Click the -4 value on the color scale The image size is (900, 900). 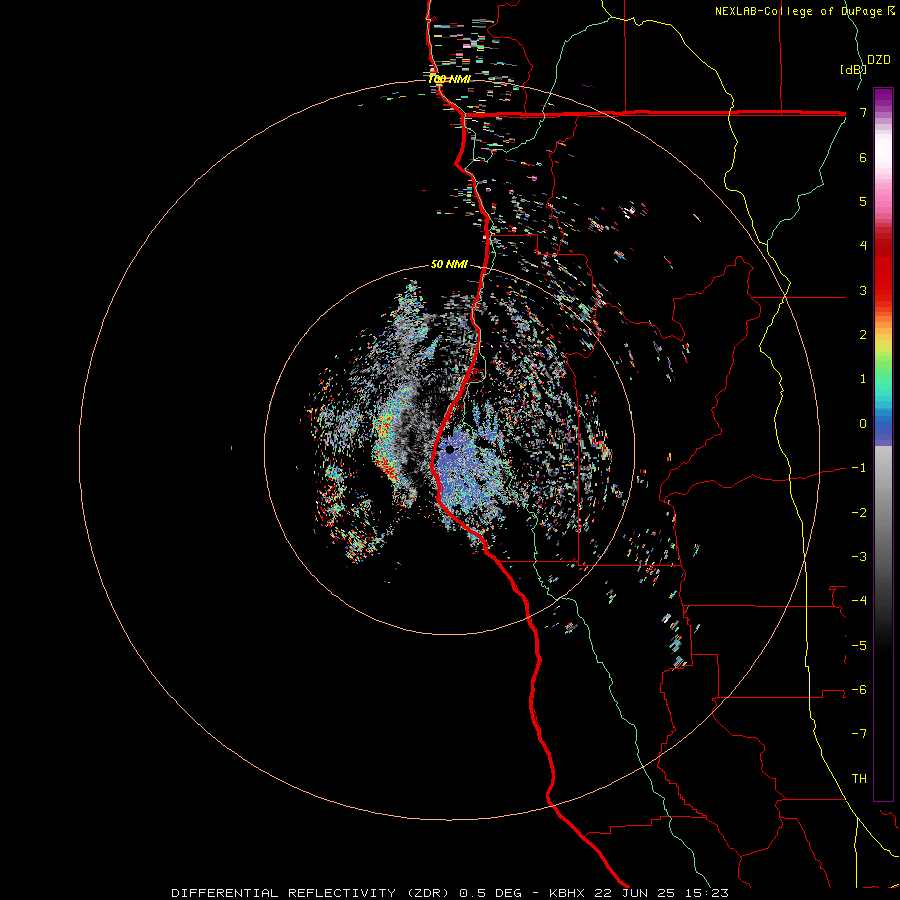859,601
